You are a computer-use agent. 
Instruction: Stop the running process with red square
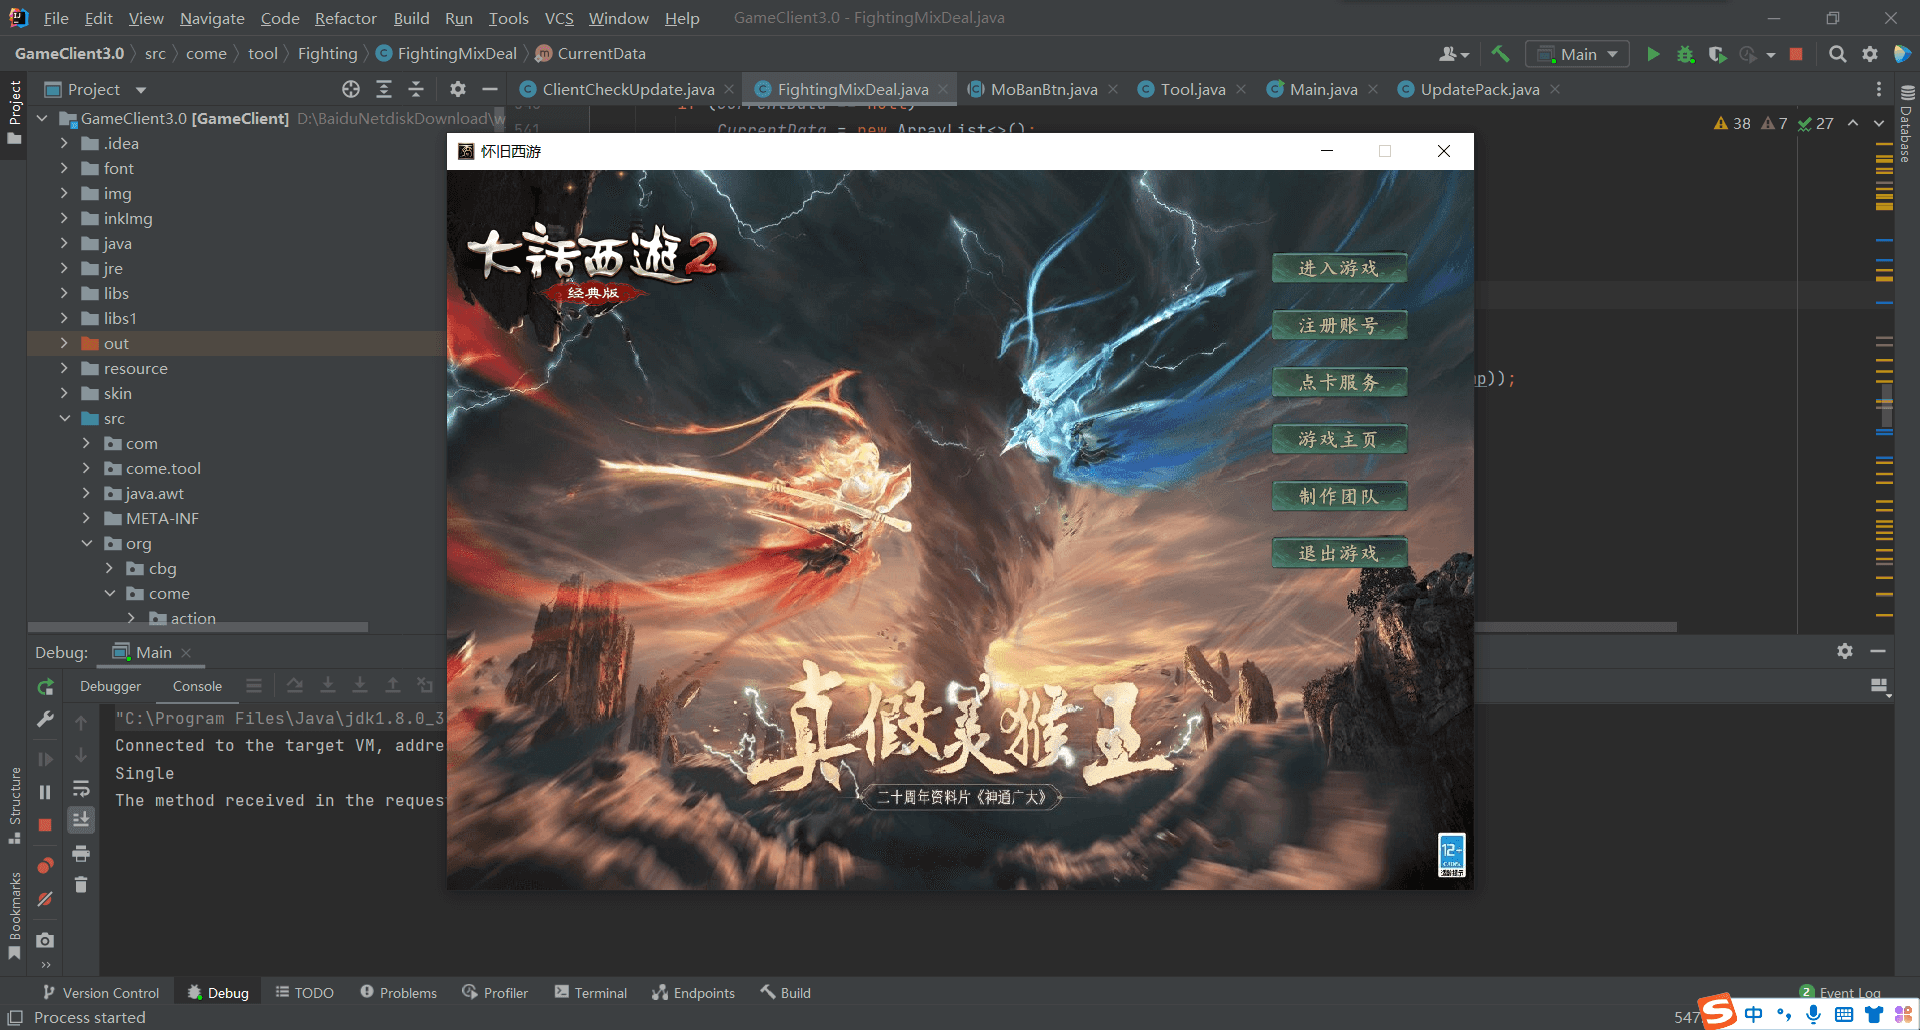coord(1796,54)
